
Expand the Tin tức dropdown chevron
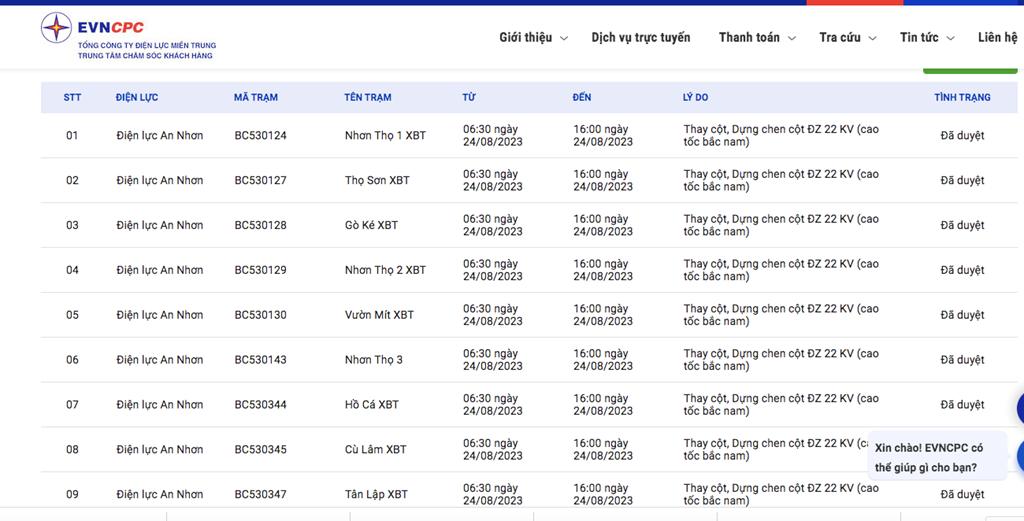tap(950, 39)
